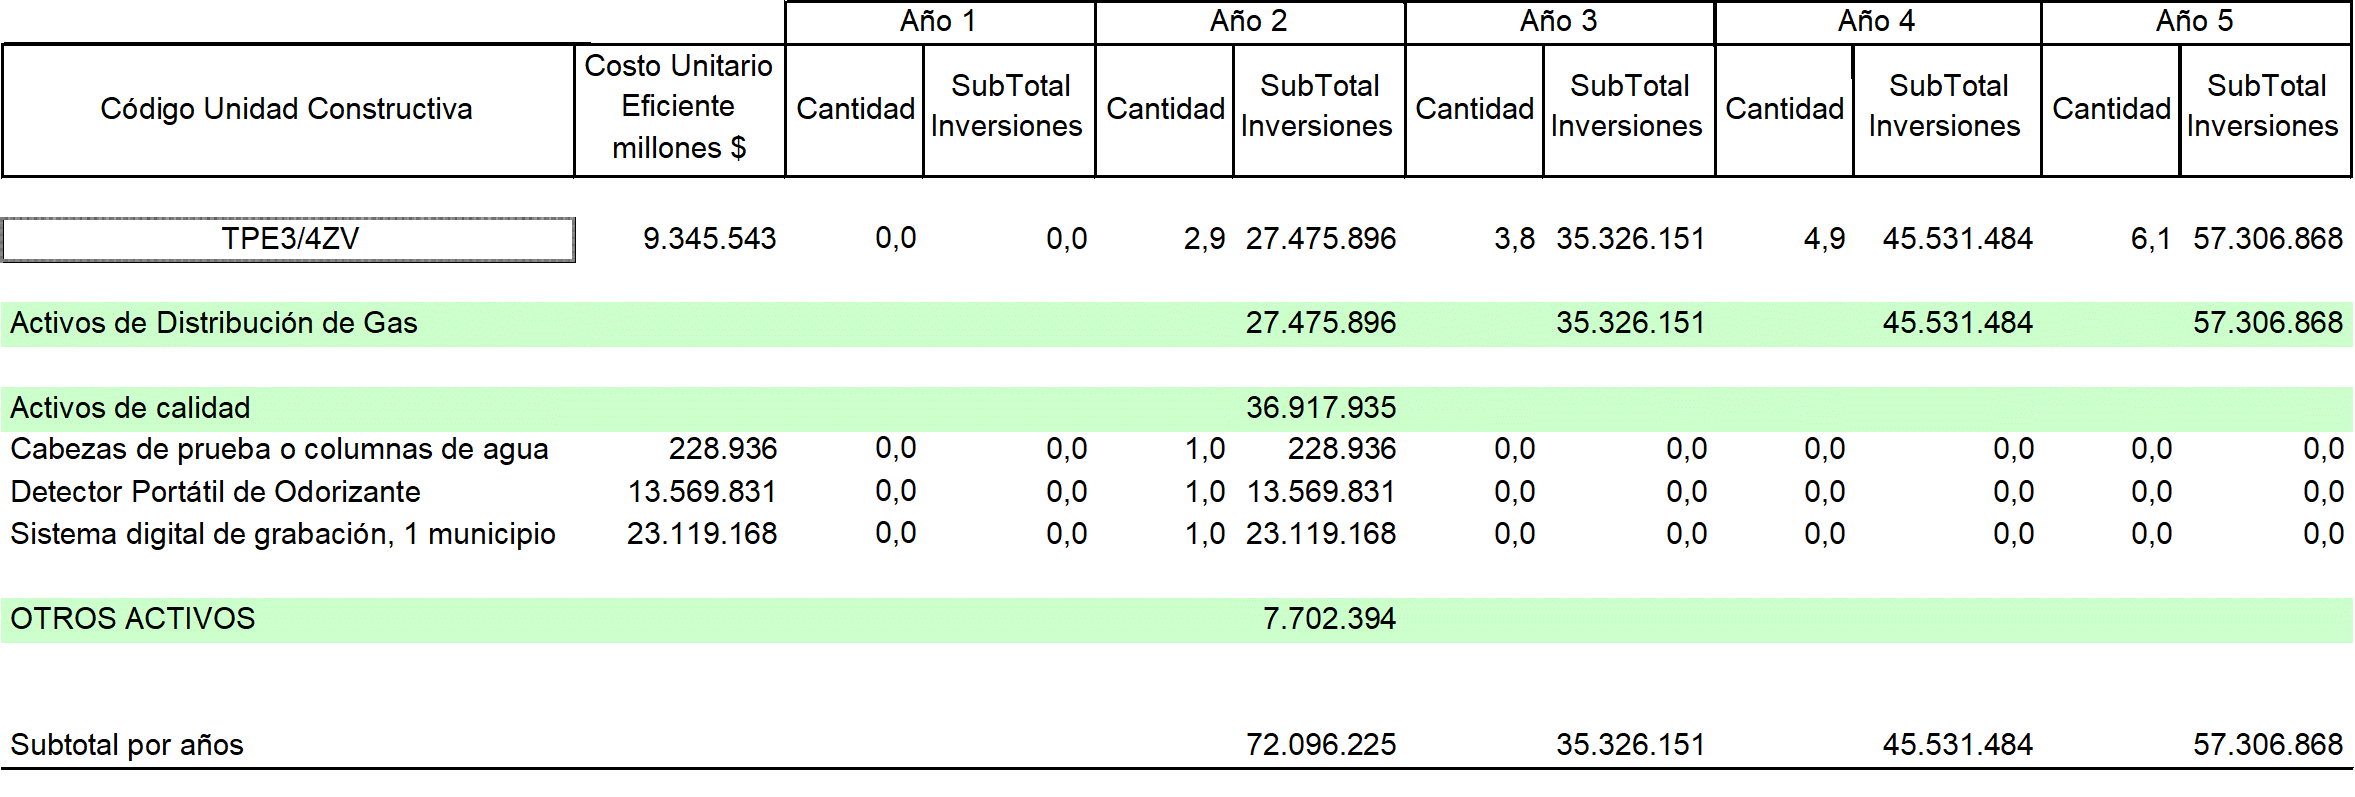Click the TPE3/4ZV code box
The width and height of the screenshot is (2355, 797).
coord(289,240)
